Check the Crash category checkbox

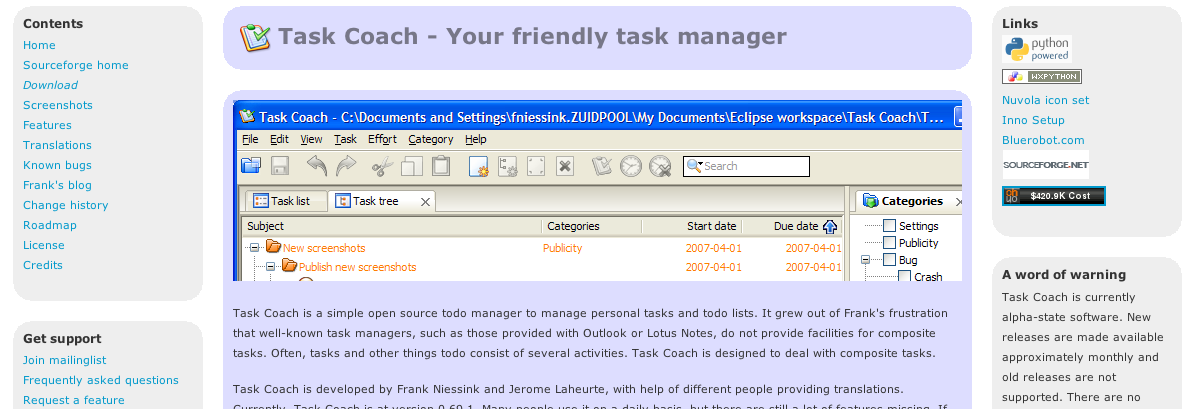[x=905, y=276]
